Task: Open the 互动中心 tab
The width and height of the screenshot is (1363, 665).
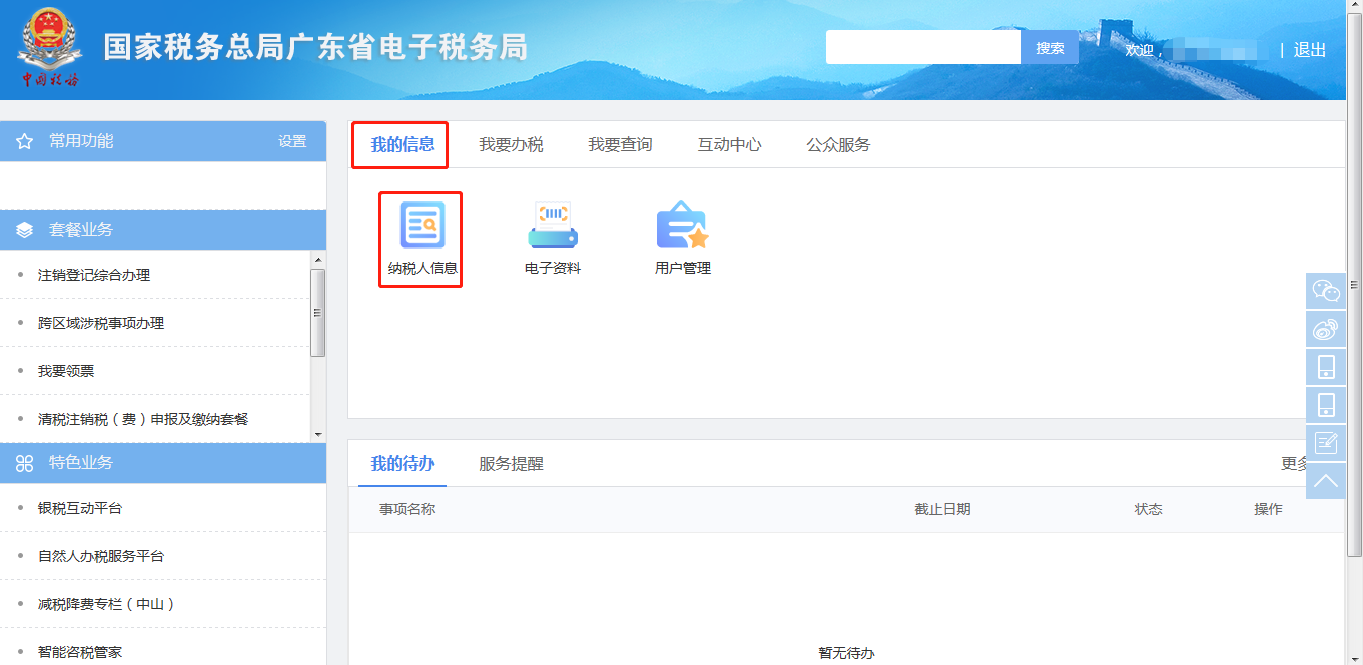Action: pos(729,145)
